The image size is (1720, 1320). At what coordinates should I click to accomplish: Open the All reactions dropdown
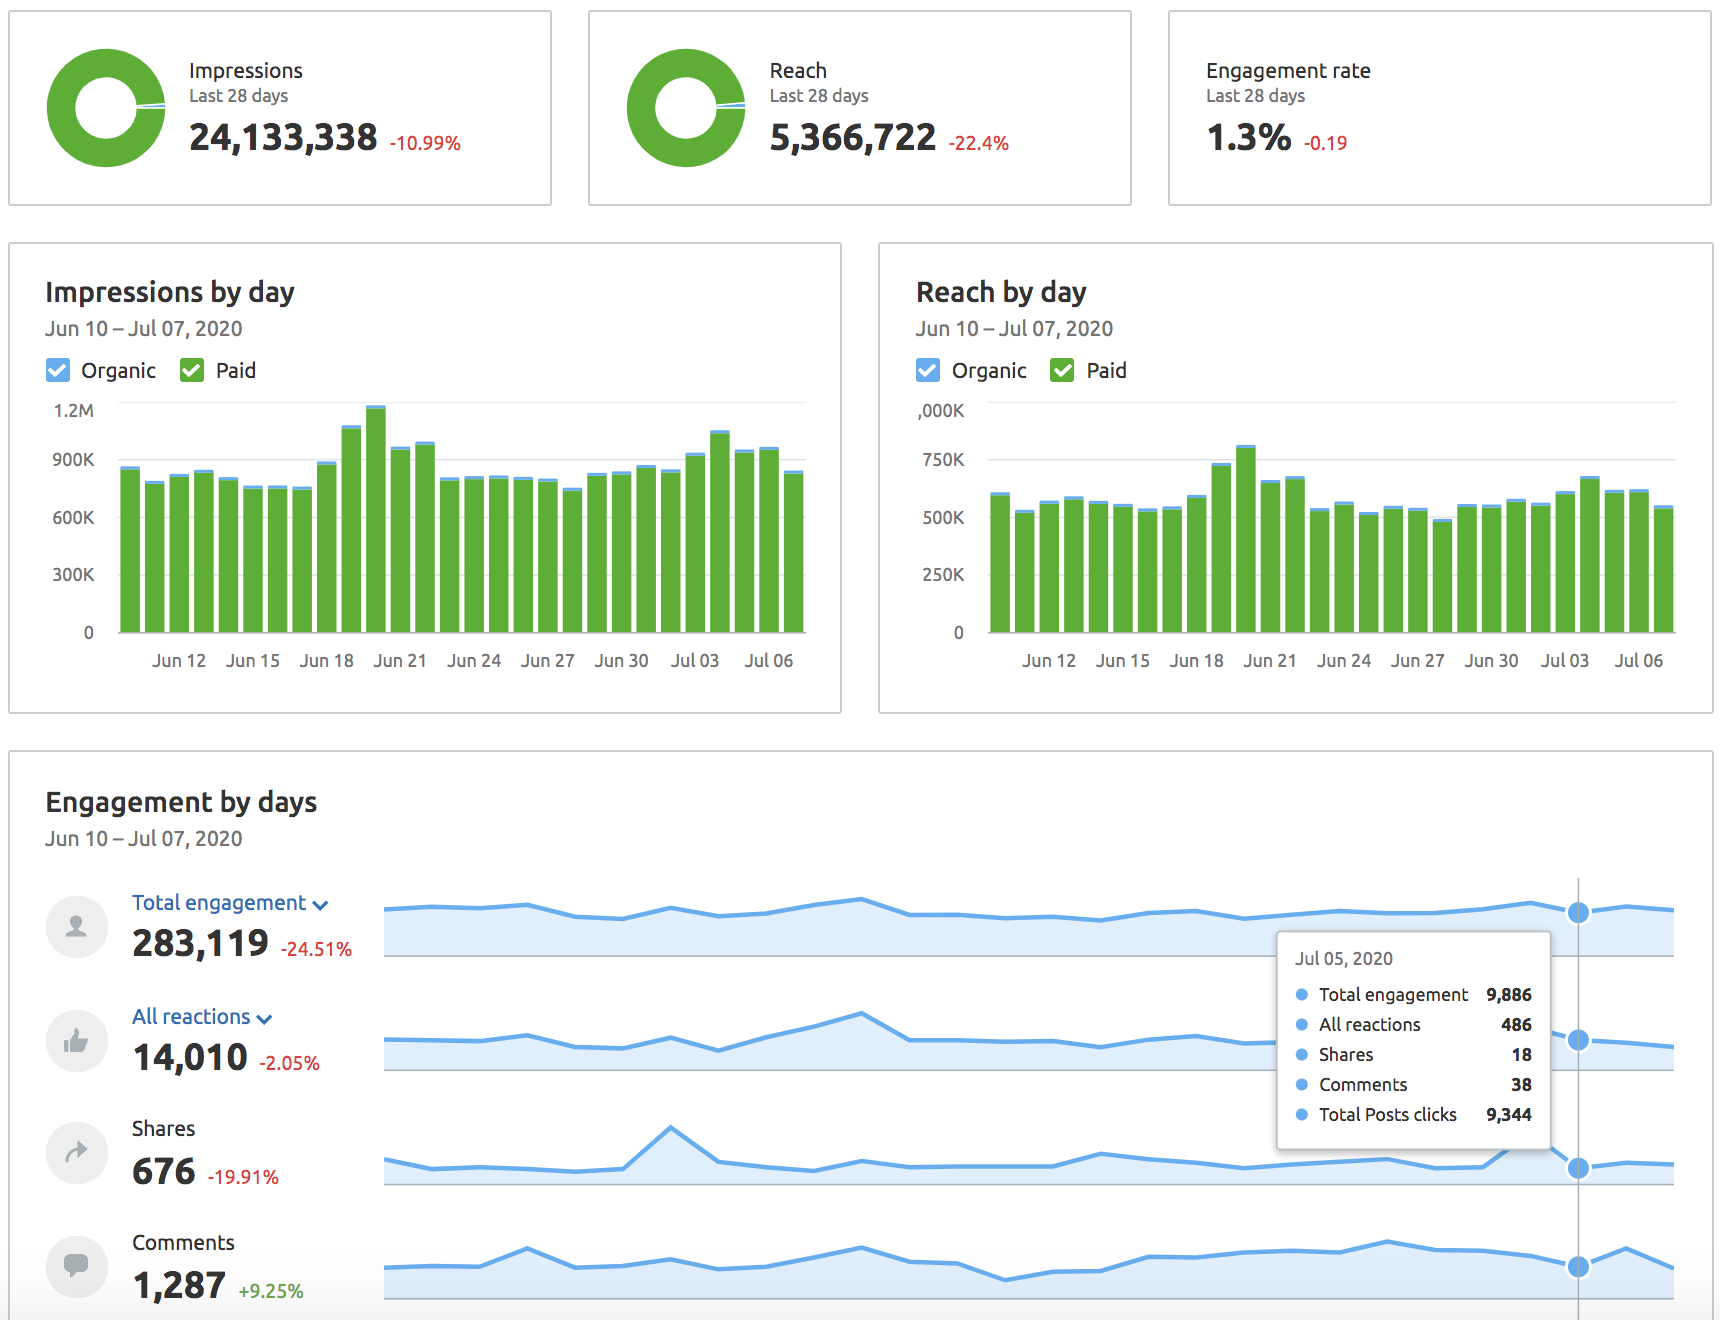click(202, 1017)
